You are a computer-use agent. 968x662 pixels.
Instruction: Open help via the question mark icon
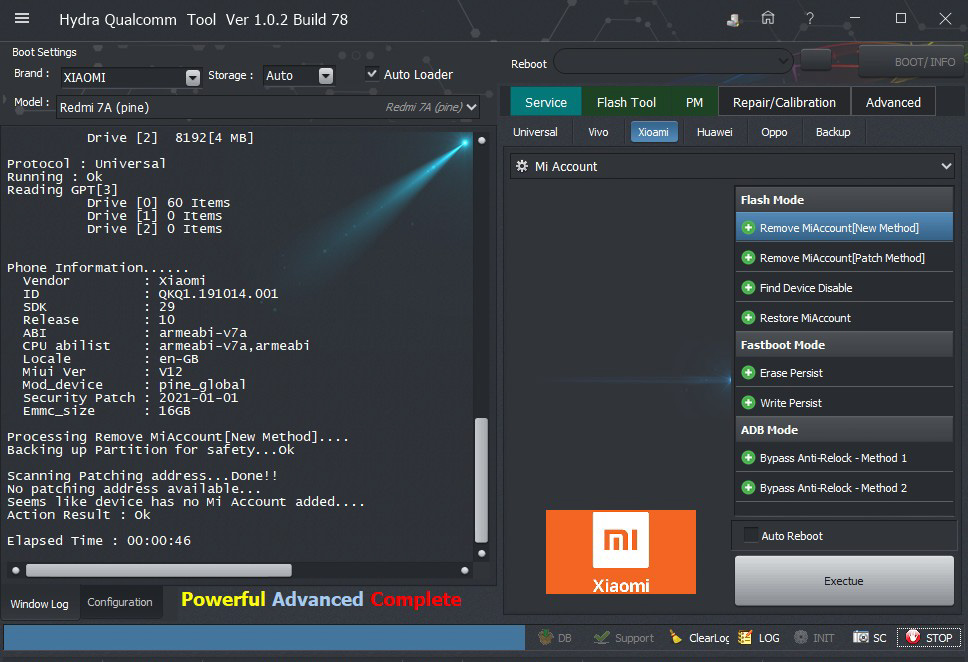[810, 19]
